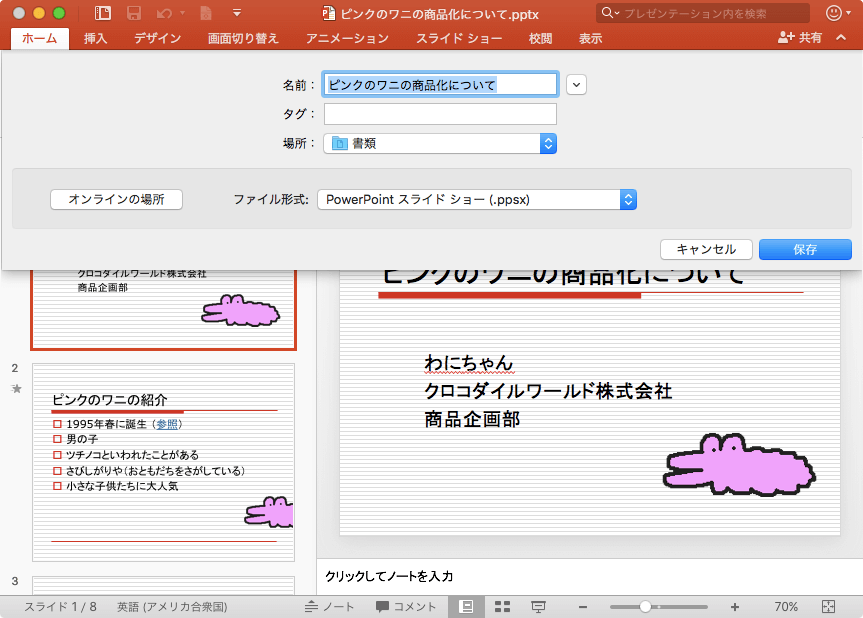Click the pink crocodile image on main slide
The width and height of the screenshot is (863, 618).
[739, 466]
